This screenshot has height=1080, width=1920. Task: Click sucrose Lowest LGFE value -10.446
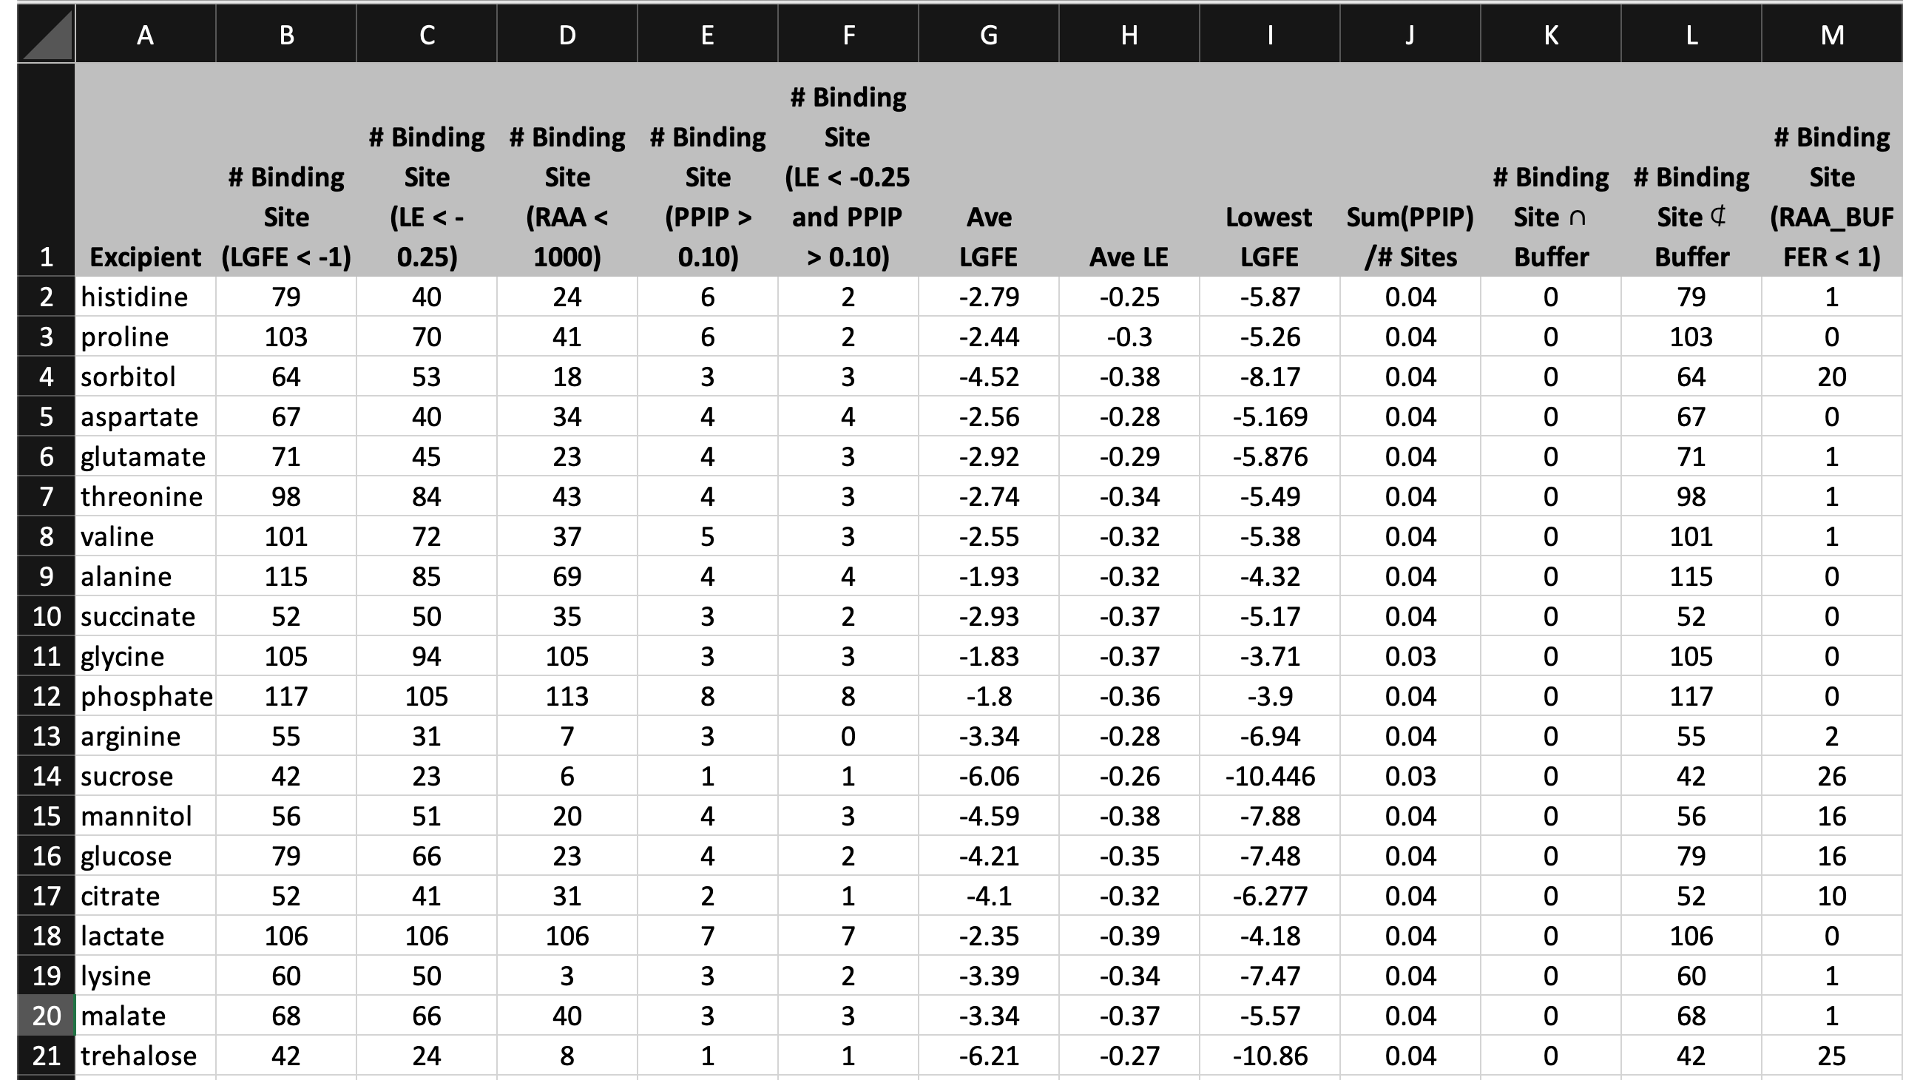1269,776
